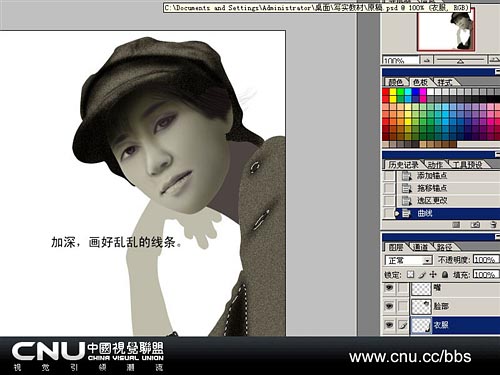Click the lock all padlock icon
Viewport: 500px width, 375px height.
[445, 274]
